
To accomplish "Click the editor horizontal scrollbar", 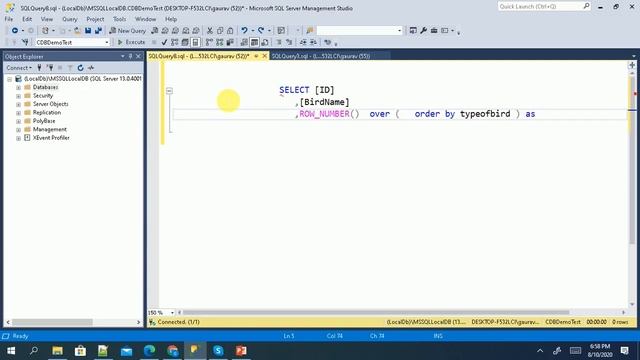I will (x=376, y=312).
